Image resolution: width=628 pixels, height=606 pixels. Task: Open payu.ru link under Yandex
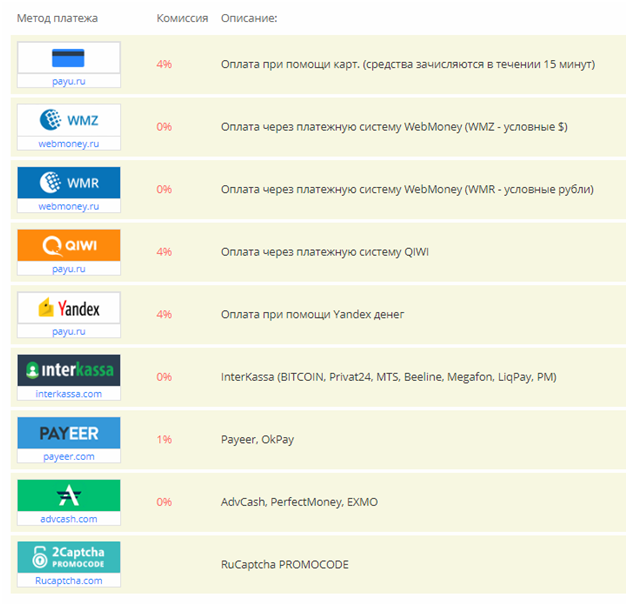(x=68, y=331)
